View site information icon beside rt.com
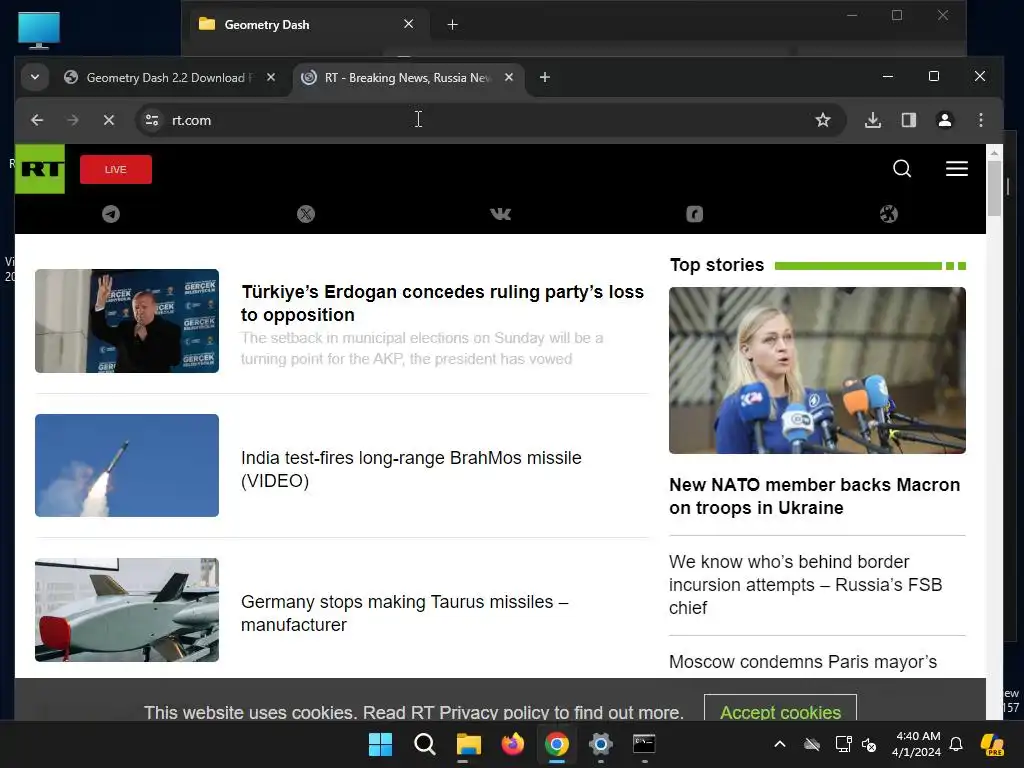 click(152, 120)
